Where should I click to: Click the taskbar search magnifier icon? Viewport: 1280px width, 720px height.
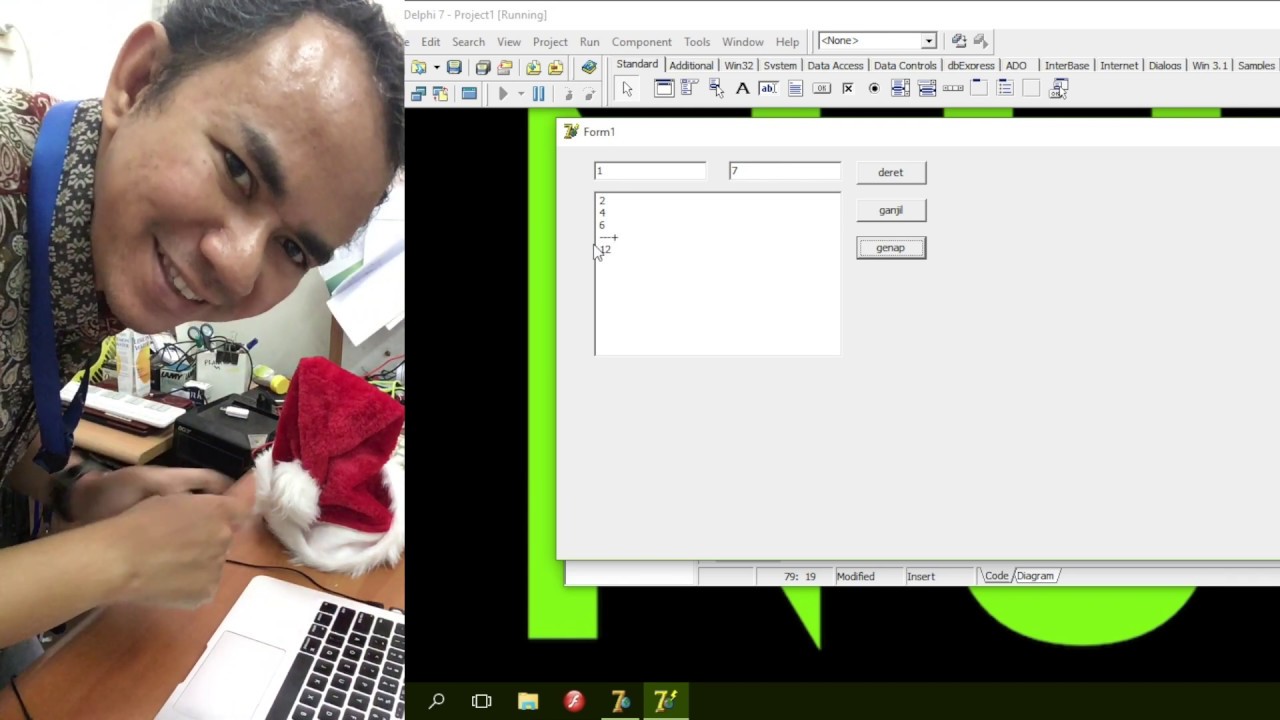click(436, 701)
